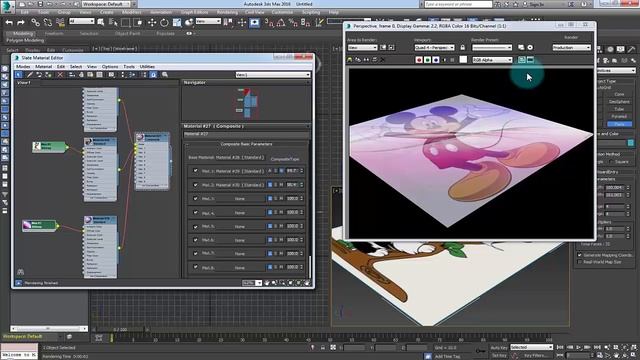Viewport: 640px width, 360px height.
Task: Open the Render Setup icon in render window
Action: pos(521,47)
